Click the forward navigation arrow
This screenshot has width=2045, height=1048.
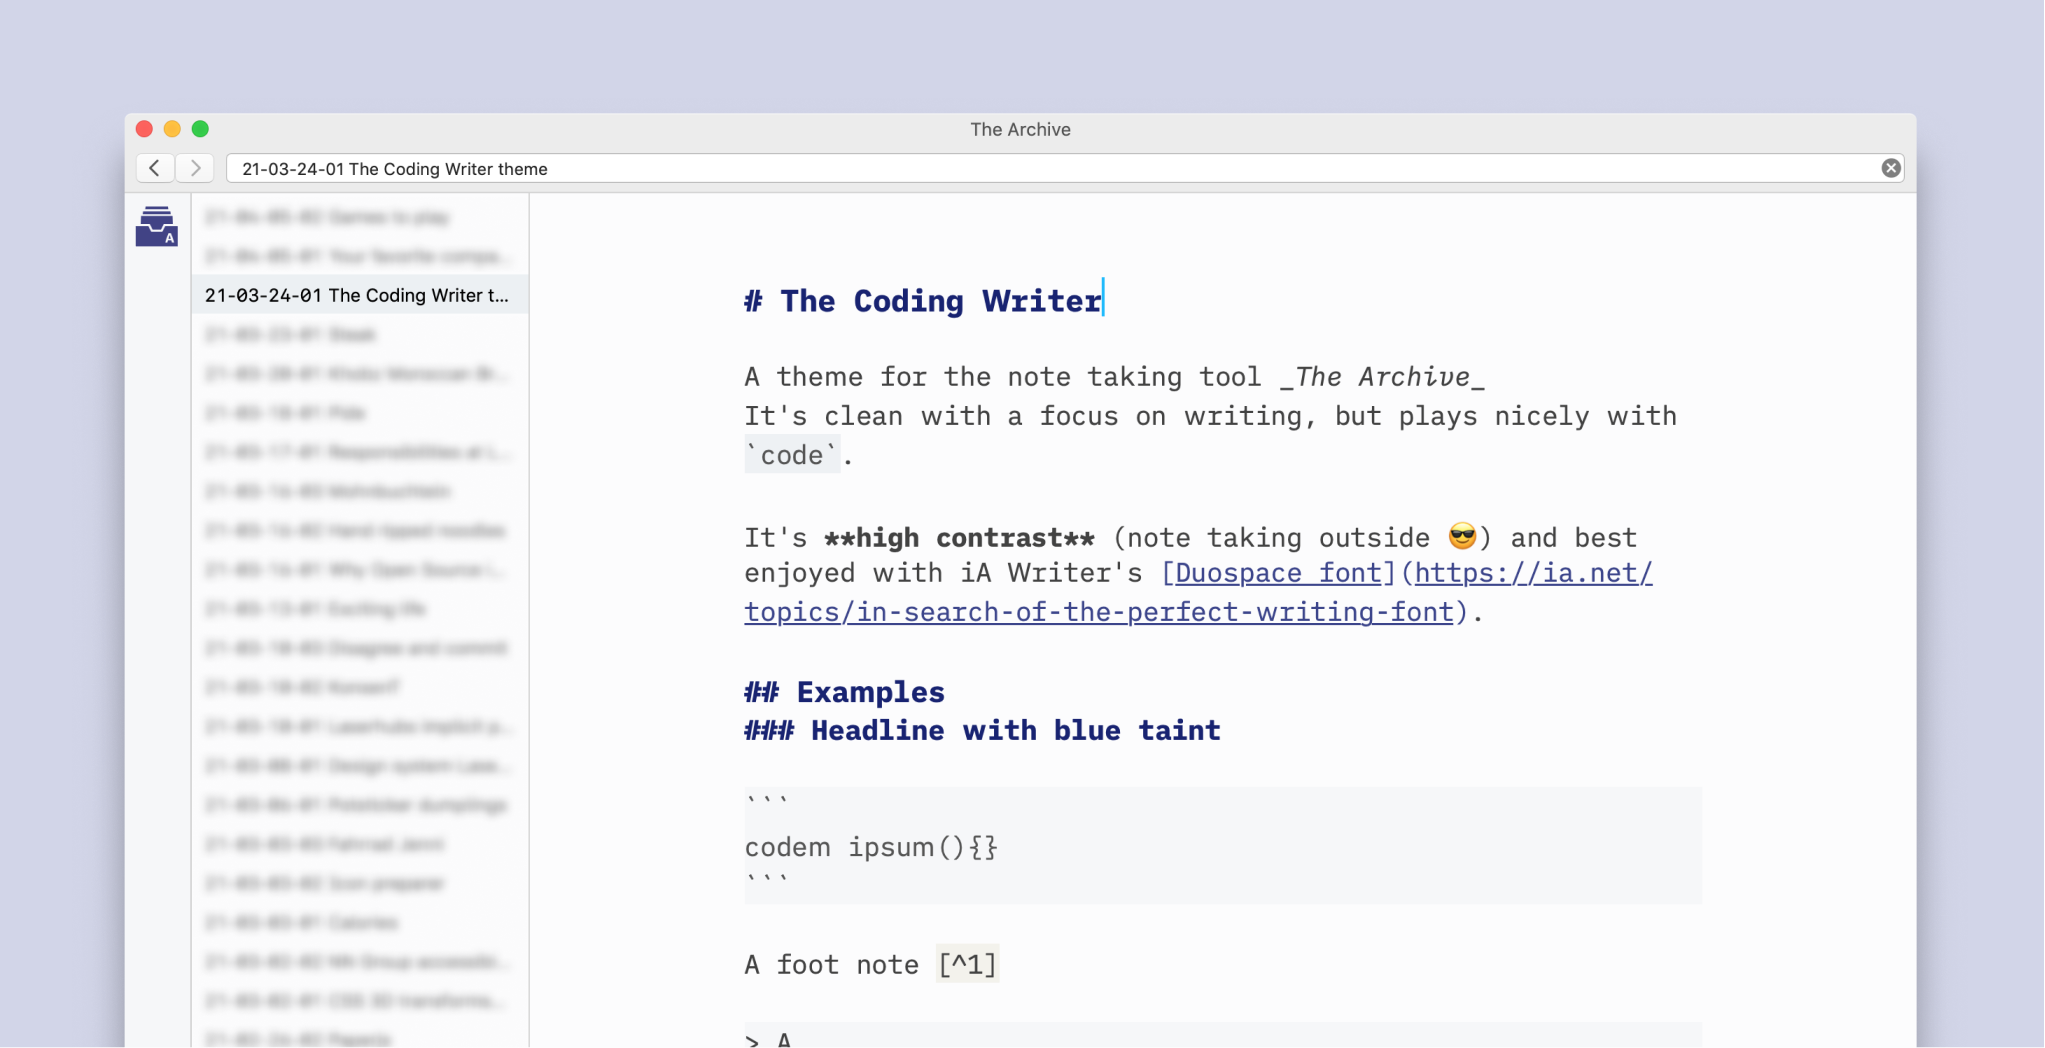coord(196,168)
